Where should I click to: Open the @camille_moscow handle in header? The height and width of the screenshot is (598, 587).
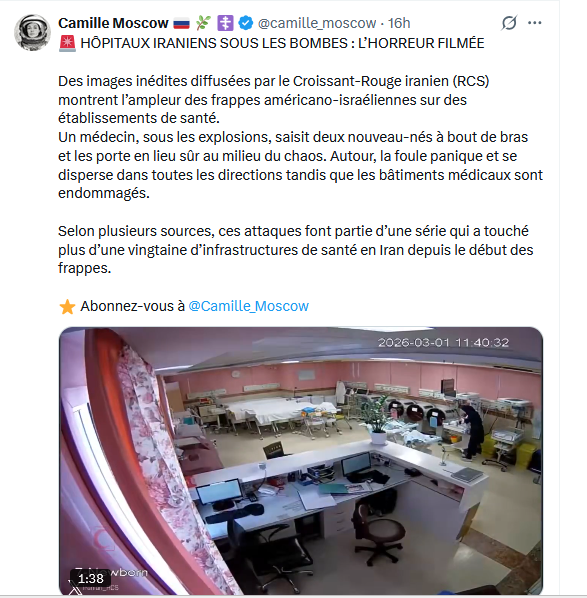coord(317,23)
